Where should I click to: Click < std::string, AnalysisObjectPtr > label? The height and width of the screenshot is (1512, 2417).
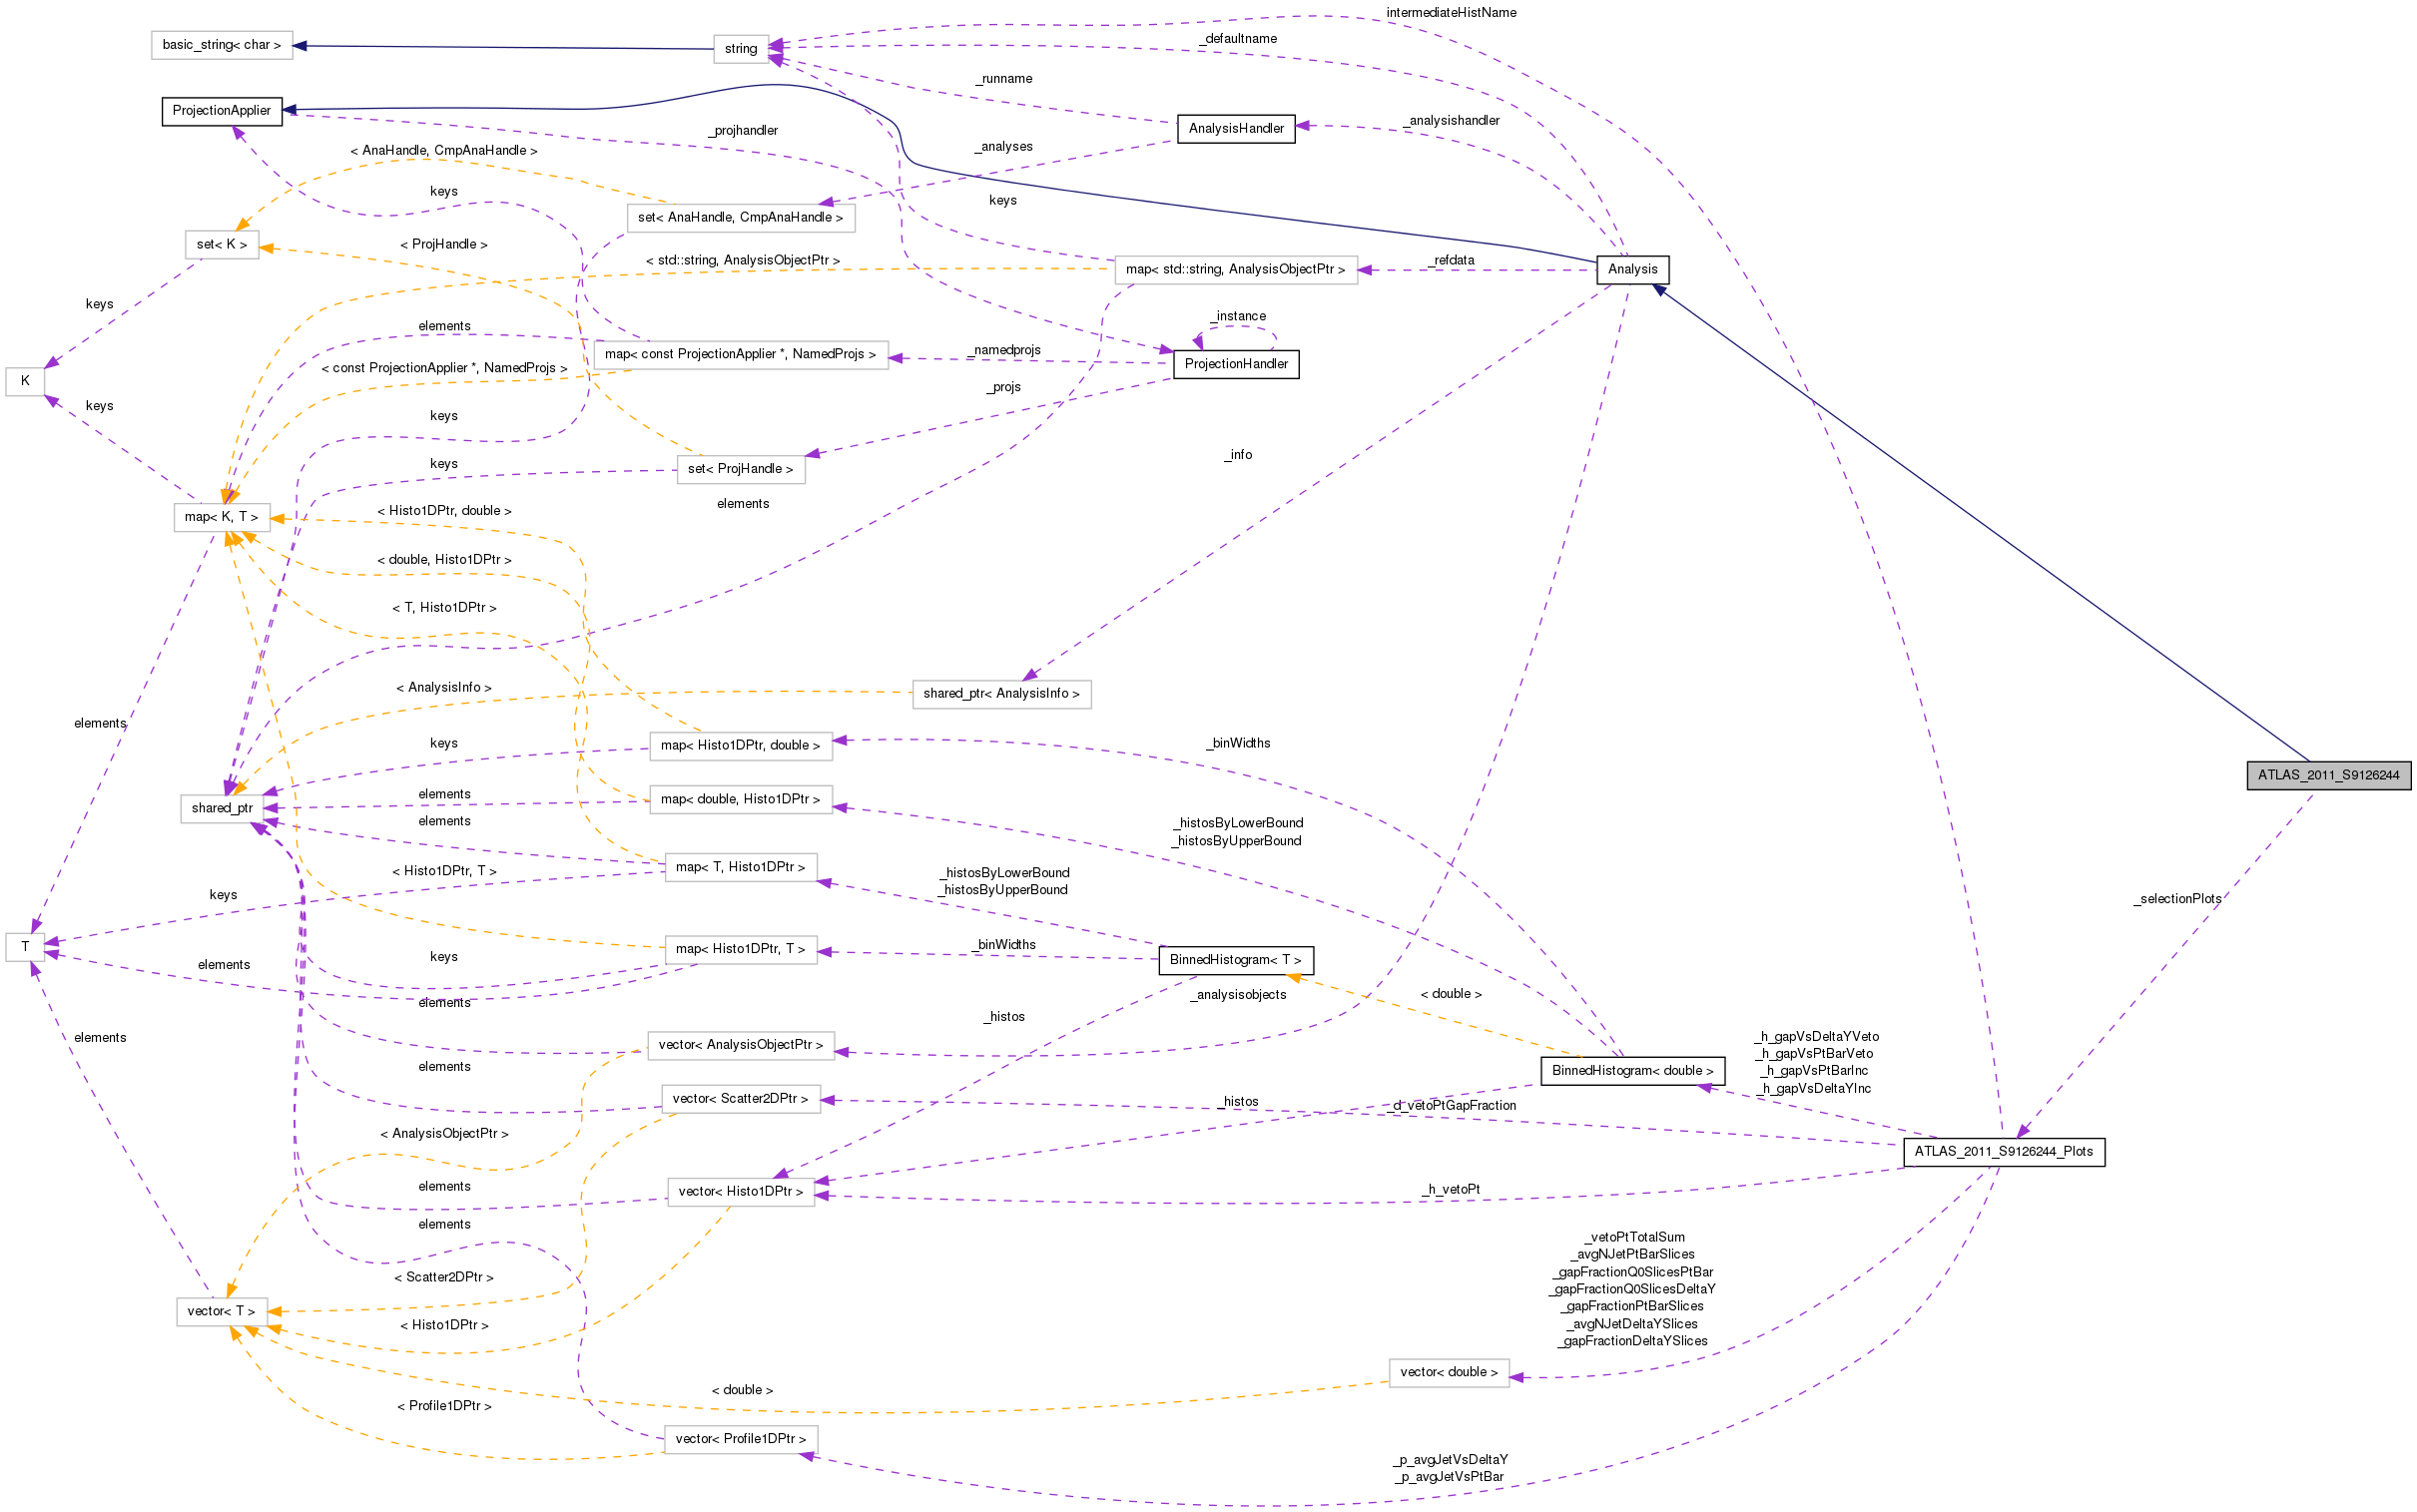coord(742,261)
